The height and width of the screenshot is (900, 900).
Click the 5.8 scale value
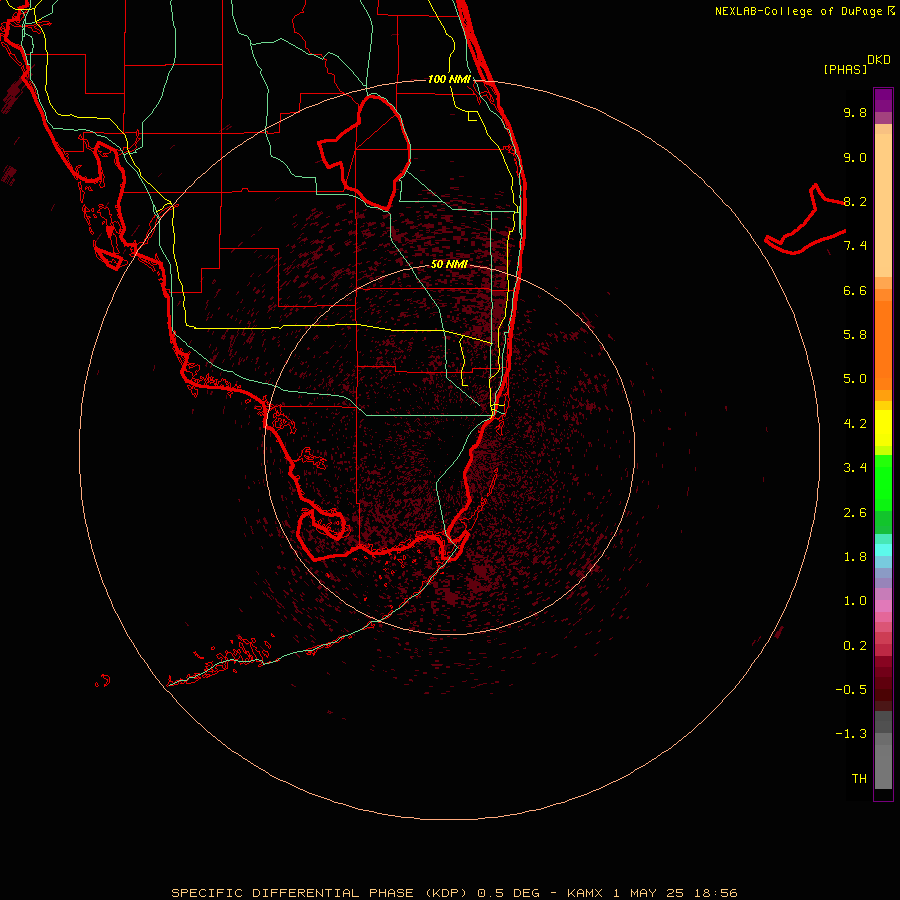pos(855,335)
